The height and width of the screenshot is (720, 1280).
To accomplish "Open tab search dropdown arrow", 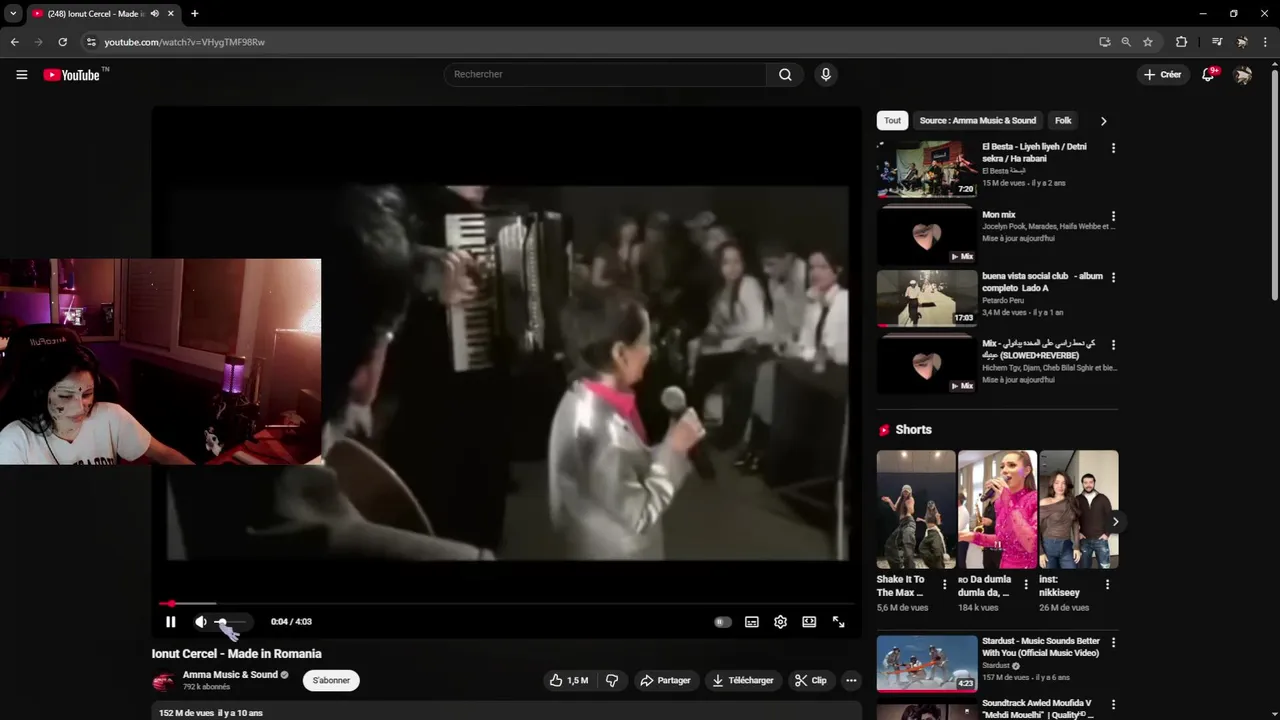I will pos(12,14).
